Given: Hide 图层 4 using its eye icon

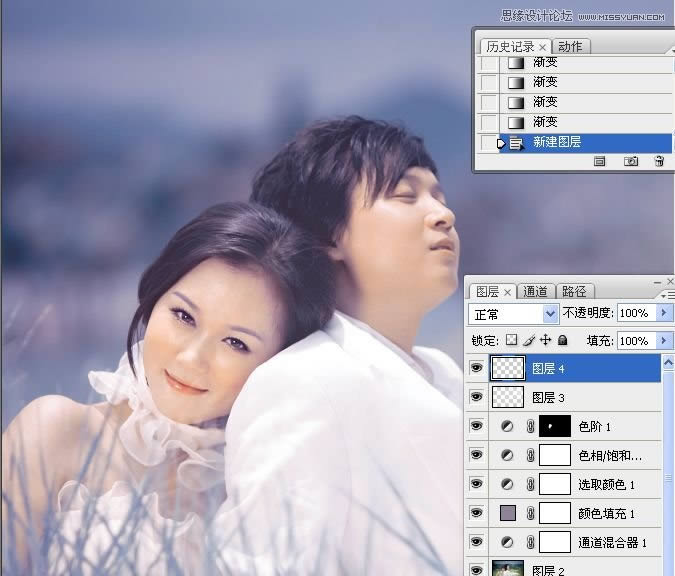Looking at the screenshot, I should (x=476, y=369).
